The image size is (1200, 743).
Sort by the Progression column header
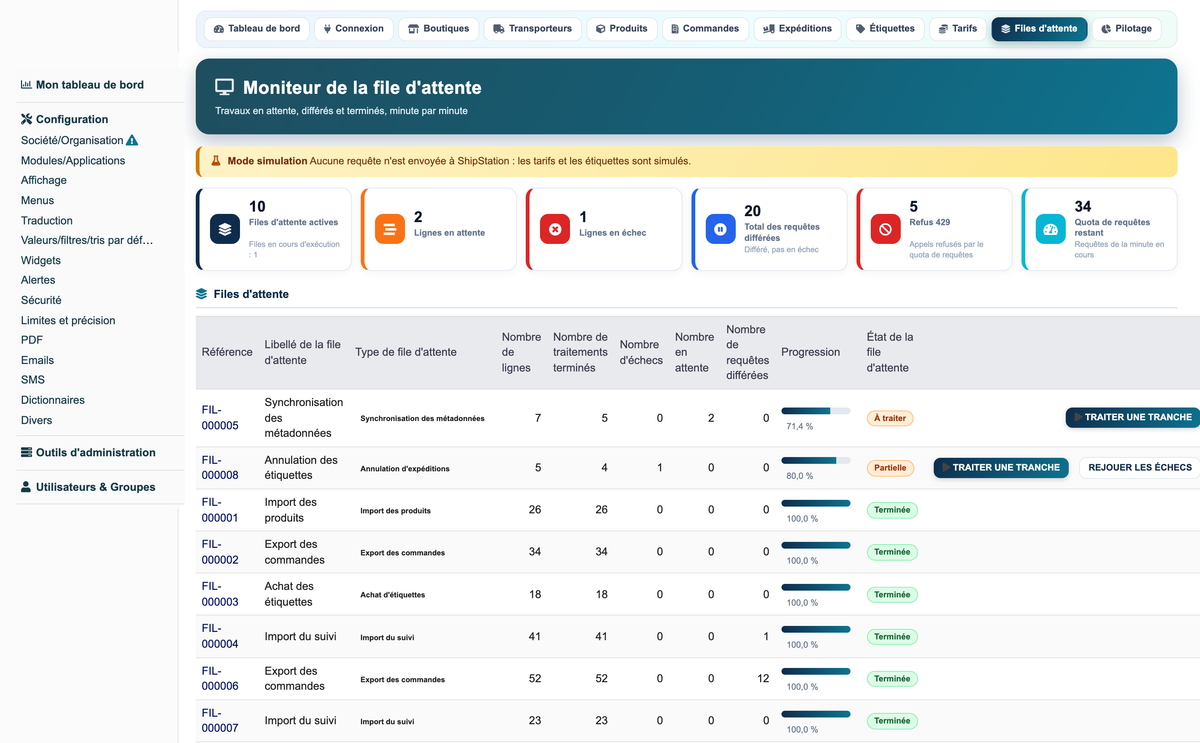click(811, 352)
